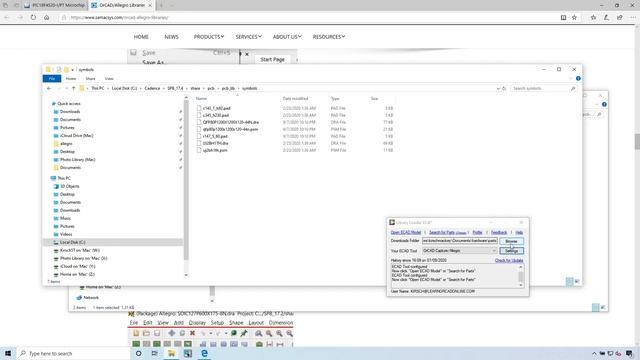Click New file icon in Allegro toolbar

click(x=136, y=333)
